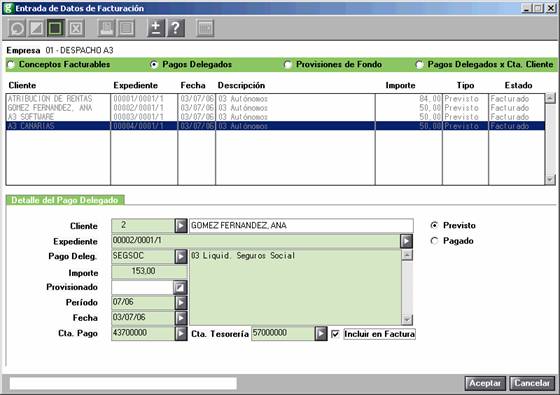
Task: Click the Importe field 153,00
Action: [149, 271]
